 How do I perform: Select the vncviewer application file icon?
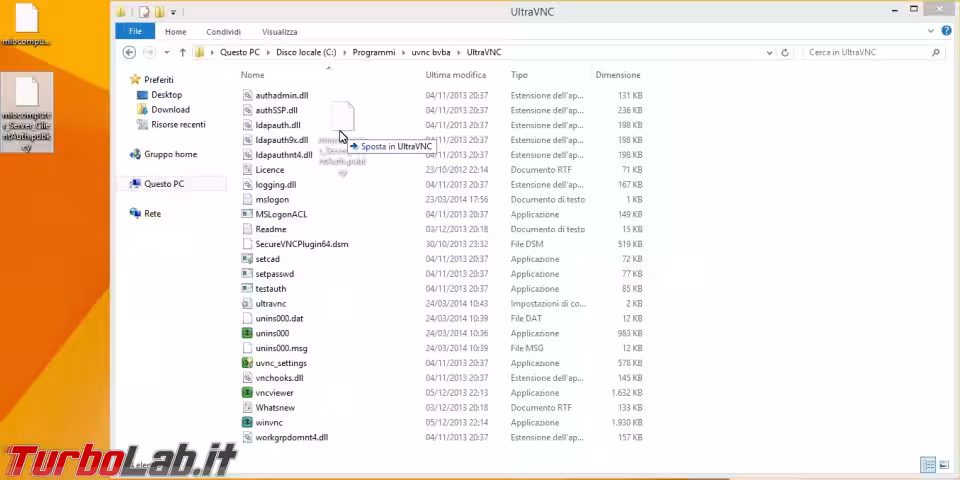(x=247, y=393)
